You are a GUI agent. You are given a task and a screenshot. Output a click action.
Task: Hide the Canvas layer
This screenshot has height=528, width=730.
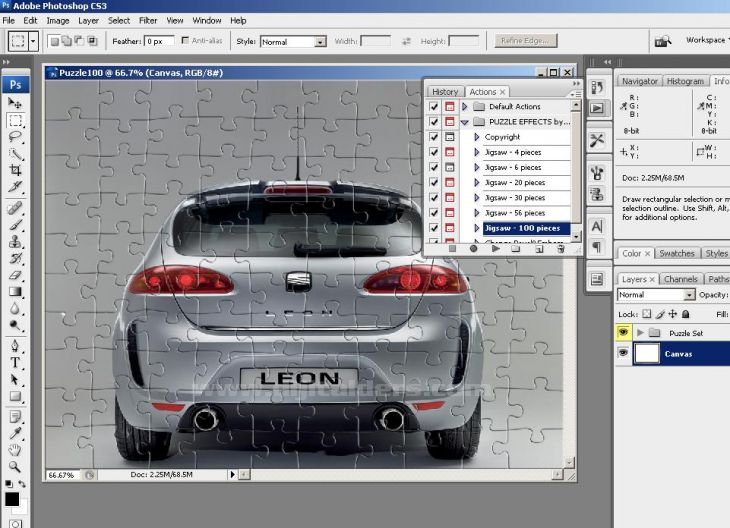click(623, 353)
